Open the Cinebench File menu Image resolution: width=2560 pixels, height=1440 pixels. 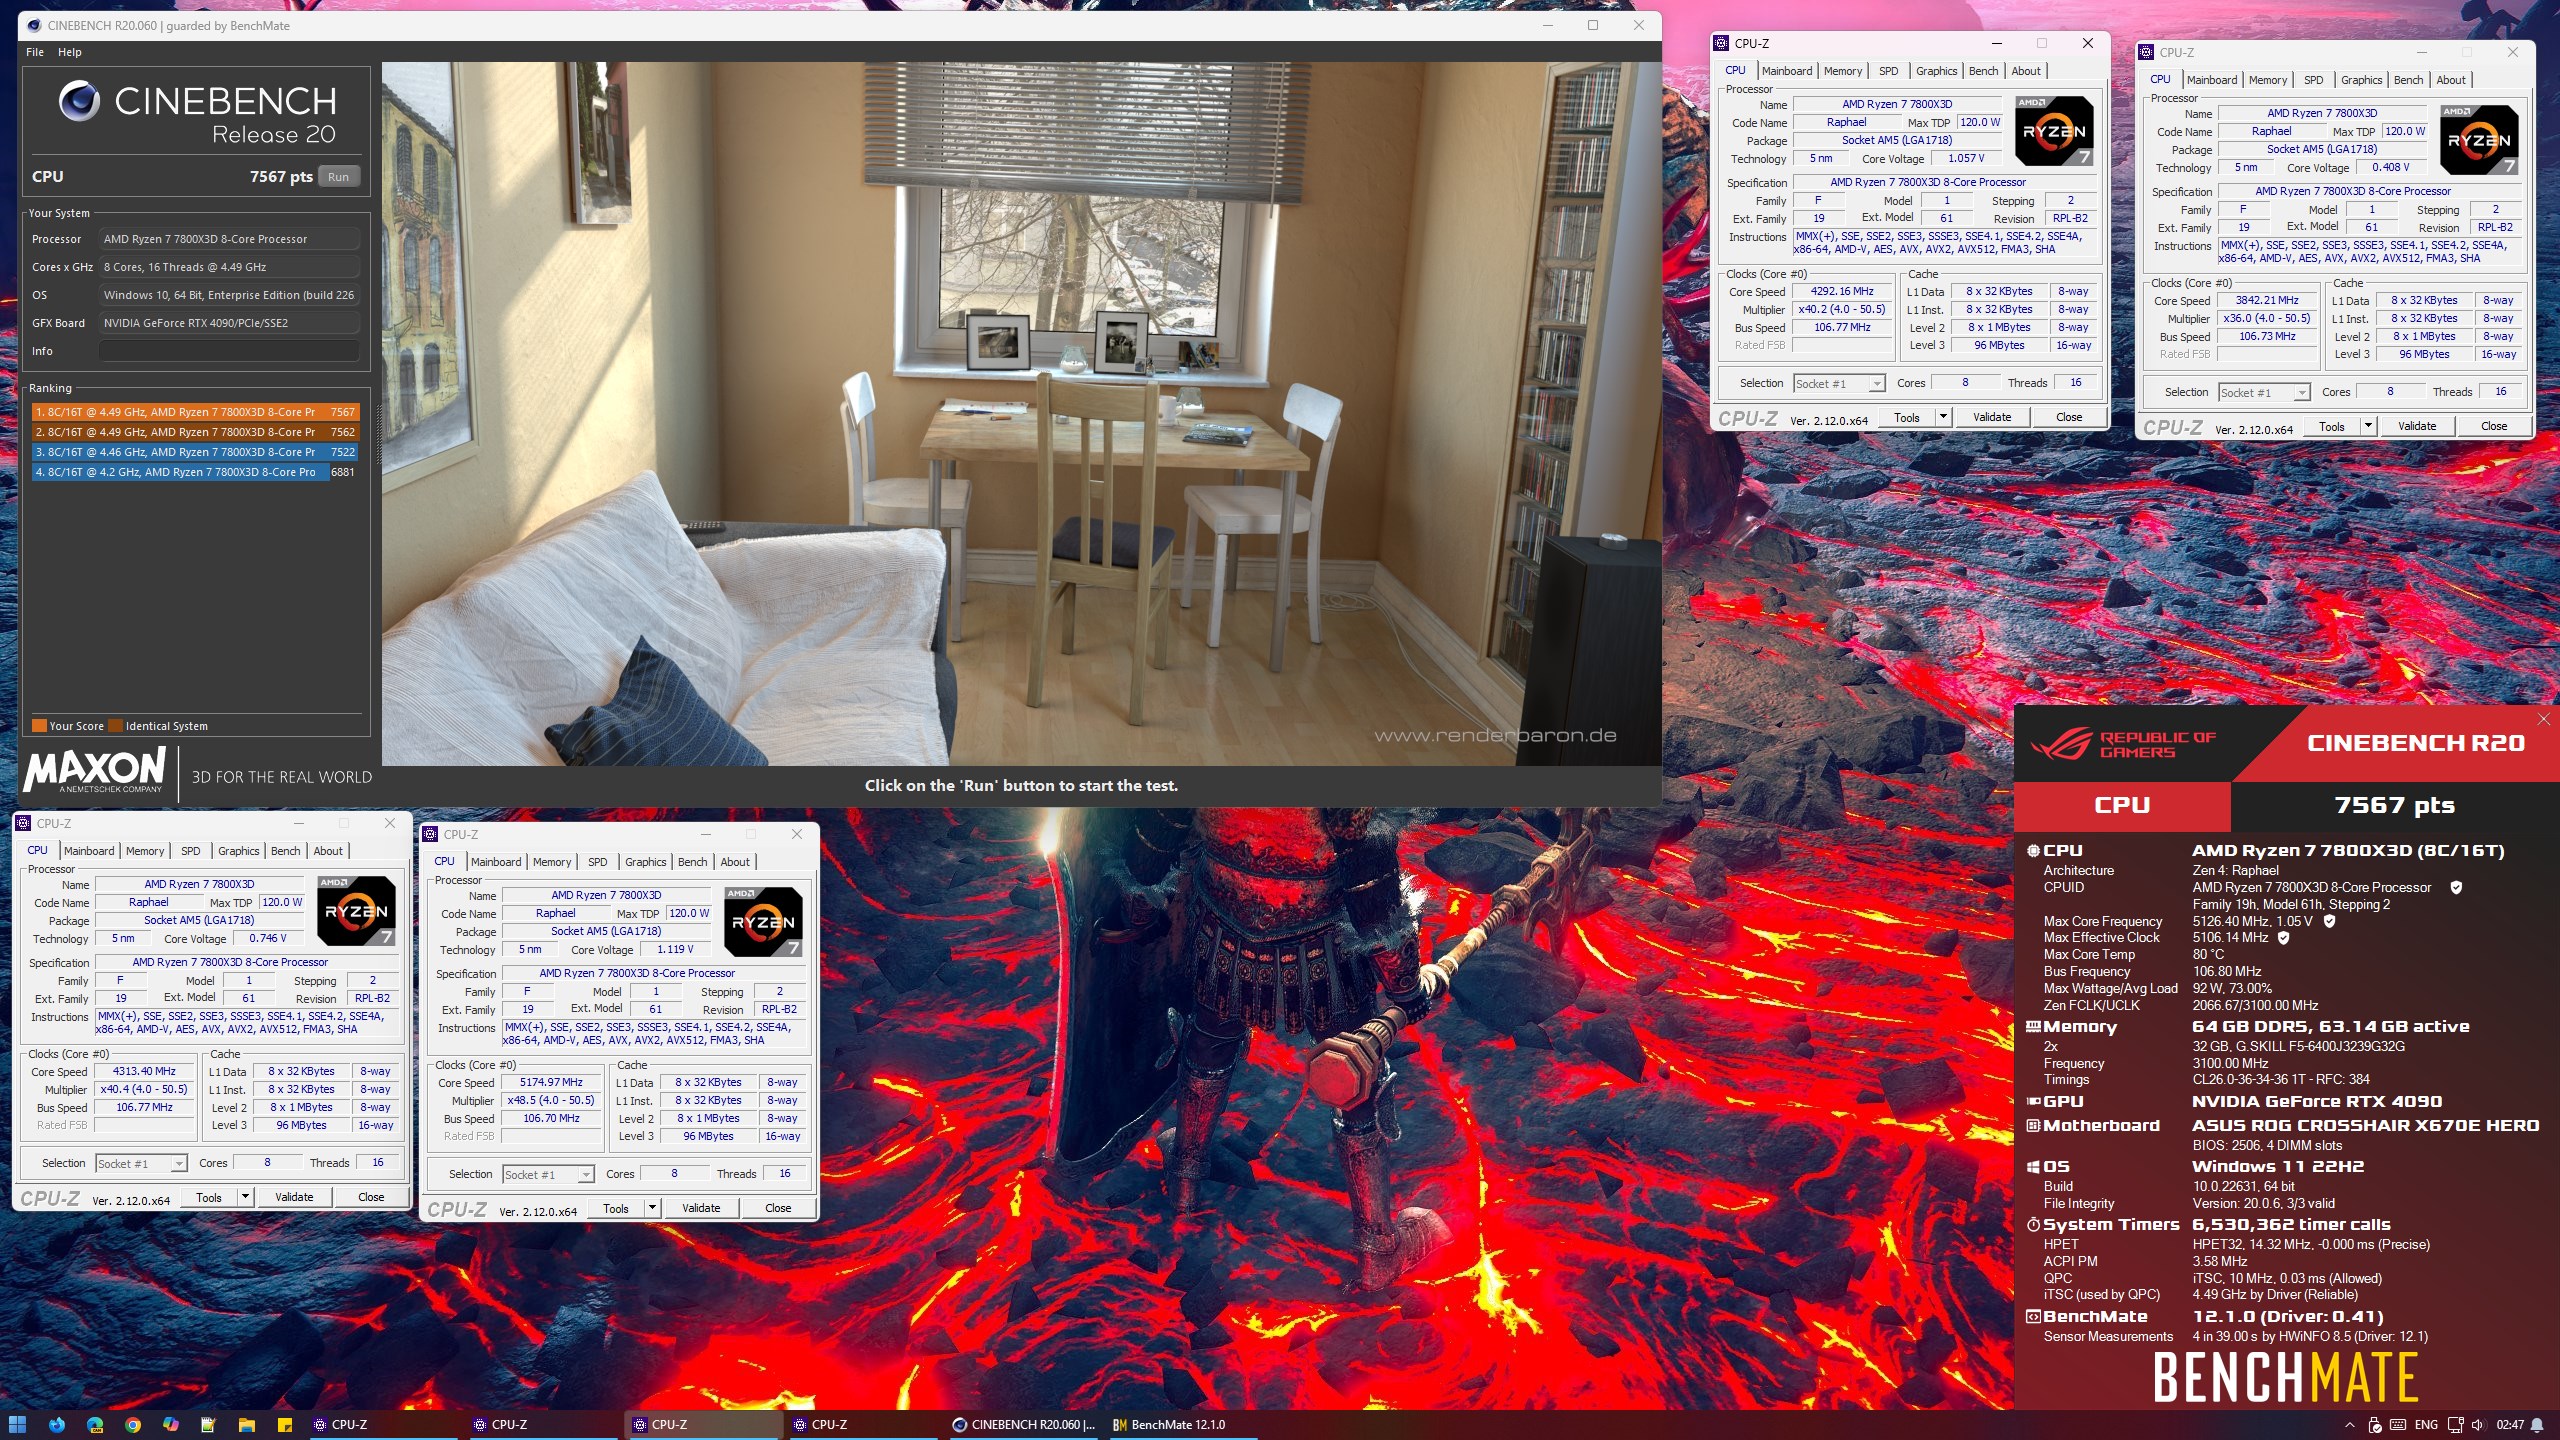[x=35, y=52]
